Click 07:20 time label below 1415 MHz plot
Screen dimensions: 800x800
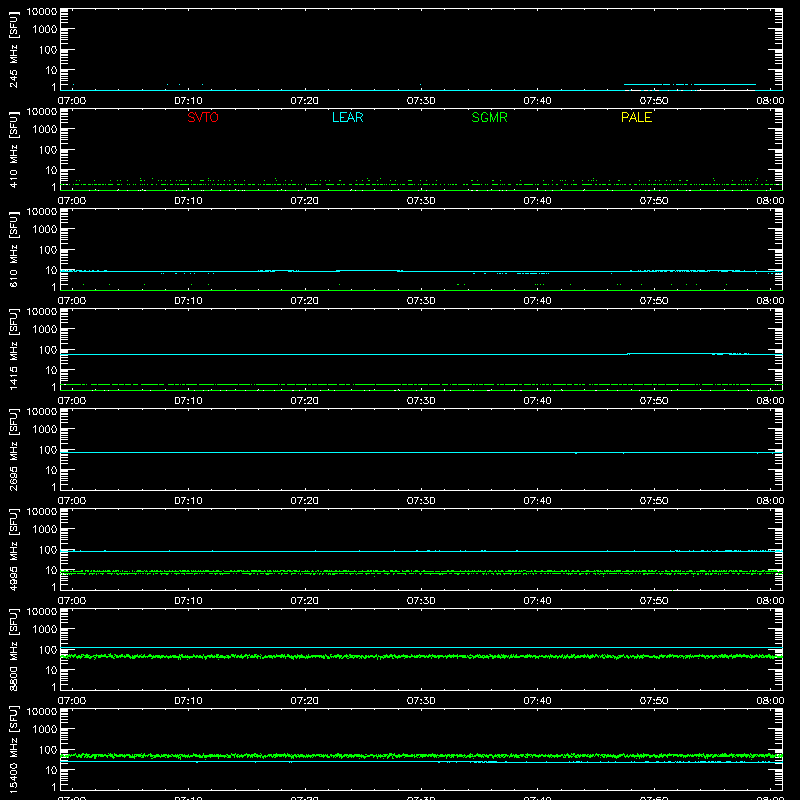(305, 401)
